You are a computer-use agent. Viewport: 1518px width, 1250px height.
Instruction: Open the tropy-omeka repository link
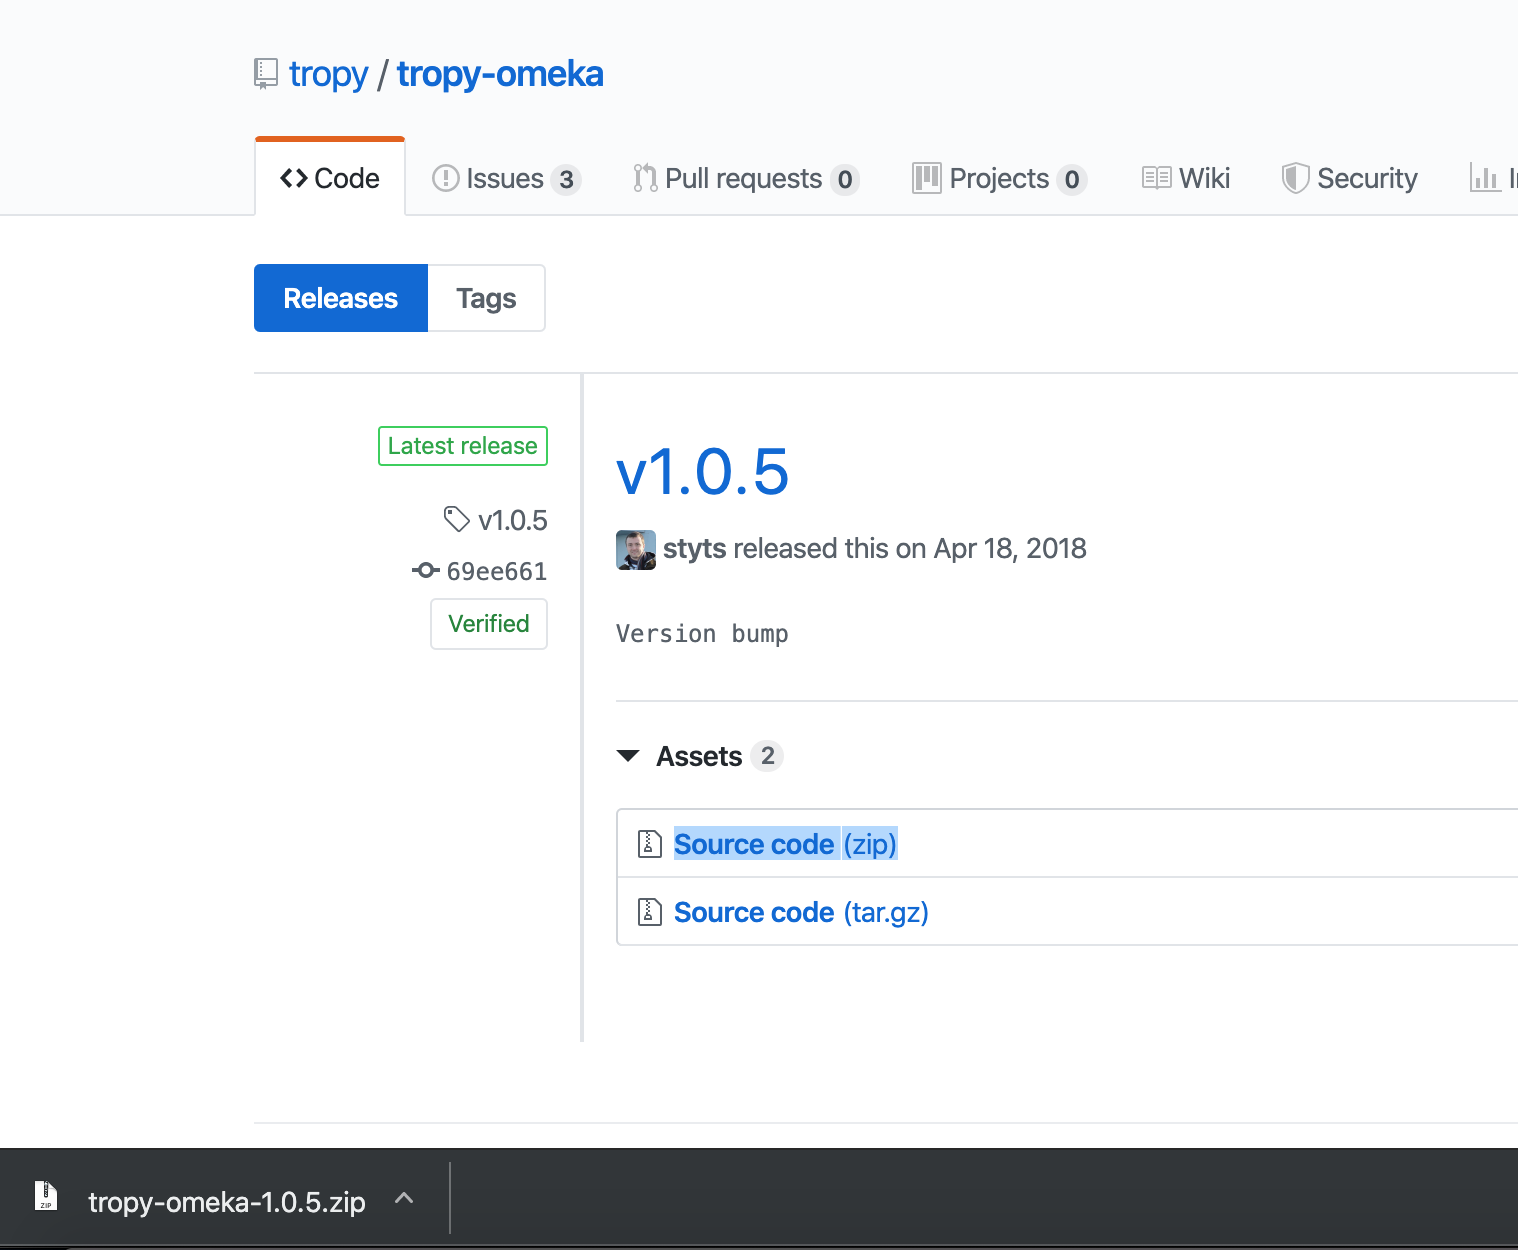pos(500,74)
